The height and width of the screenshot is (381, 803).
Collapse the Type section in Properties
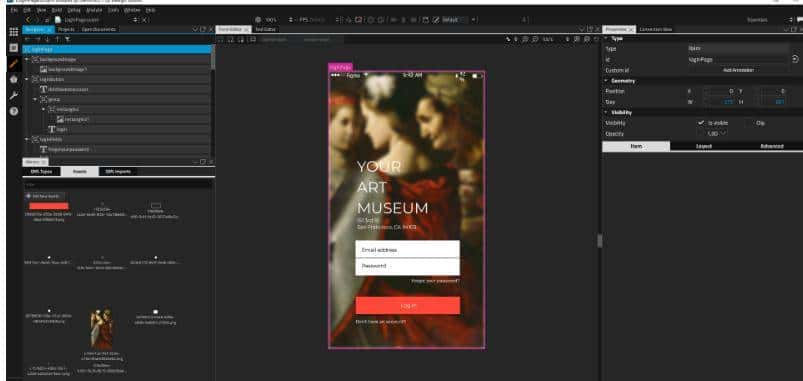[606, 38]
